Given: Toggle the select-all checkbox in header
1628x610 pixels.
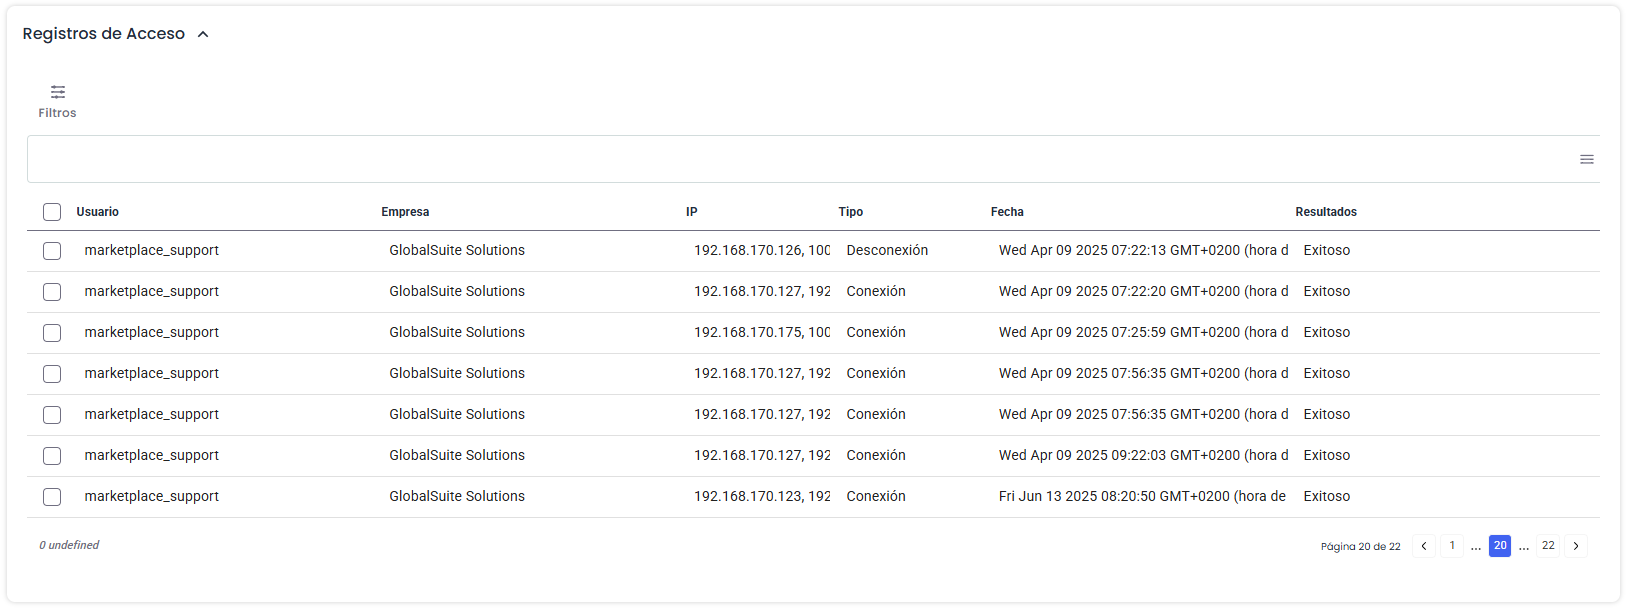Looking at the screenshot, I should [x=52, y=212].
